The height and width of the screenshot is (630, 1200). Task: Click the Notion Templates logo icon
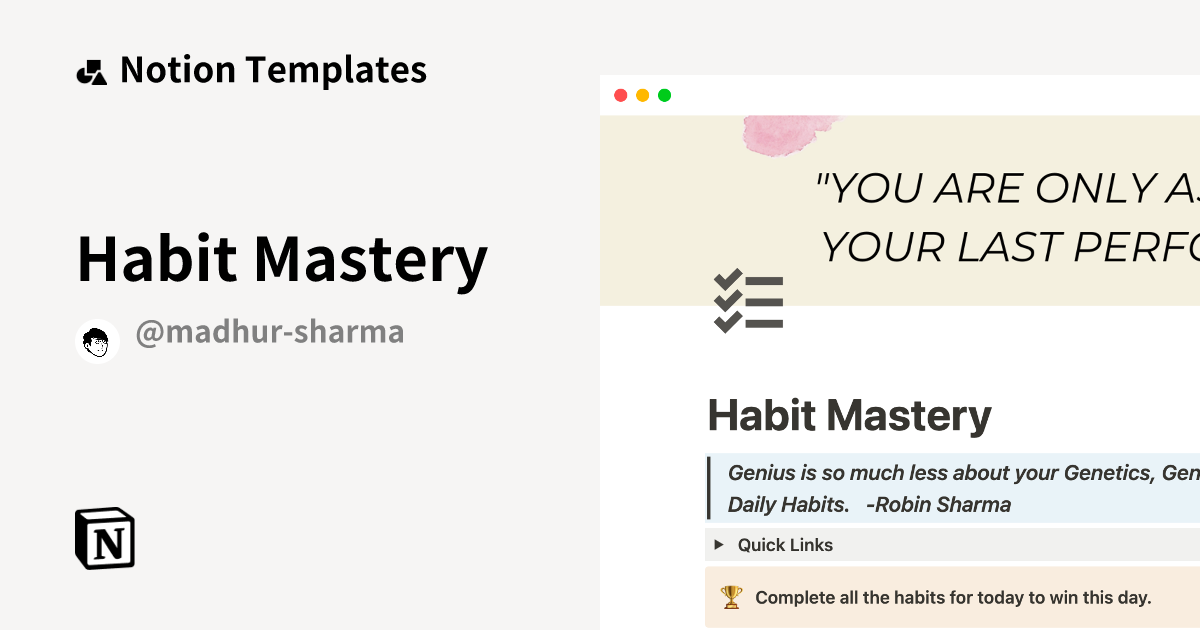coord(92,70)
